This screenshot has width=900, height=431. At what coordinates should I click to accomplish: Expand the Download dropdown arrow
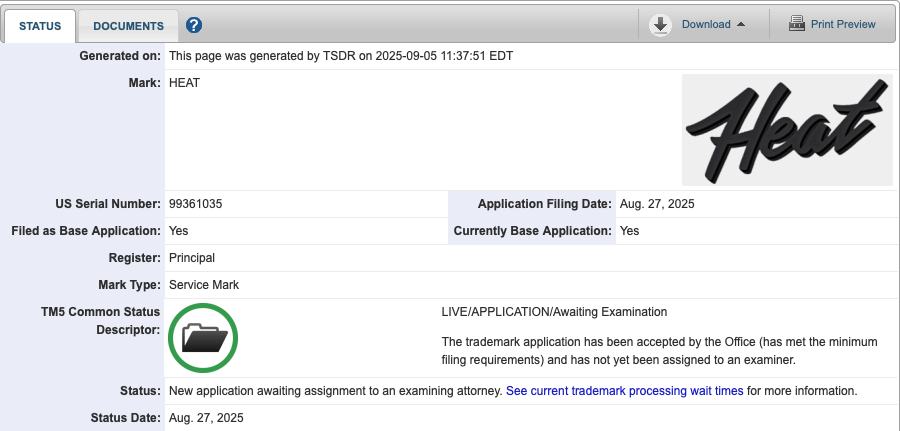pos(741,25)
